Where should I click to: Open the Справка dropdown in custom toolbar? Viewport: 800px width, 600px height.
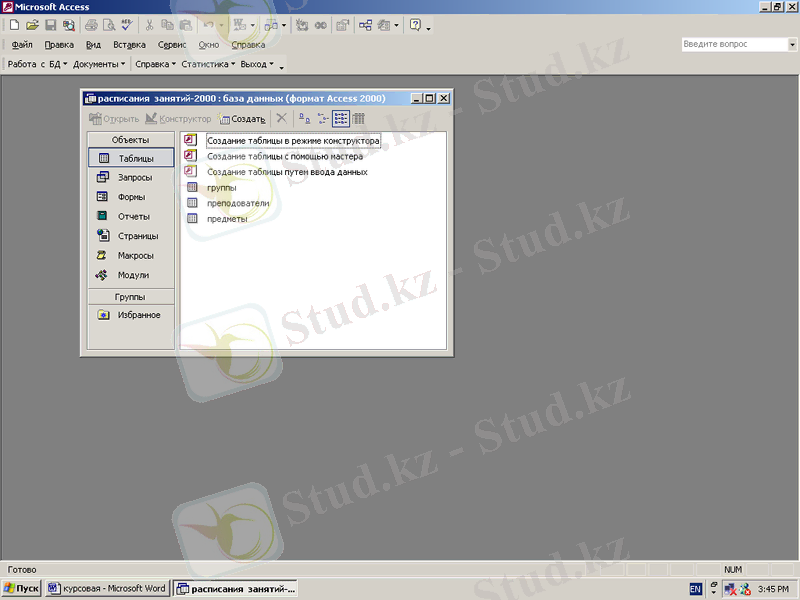(x=155, y=64)
